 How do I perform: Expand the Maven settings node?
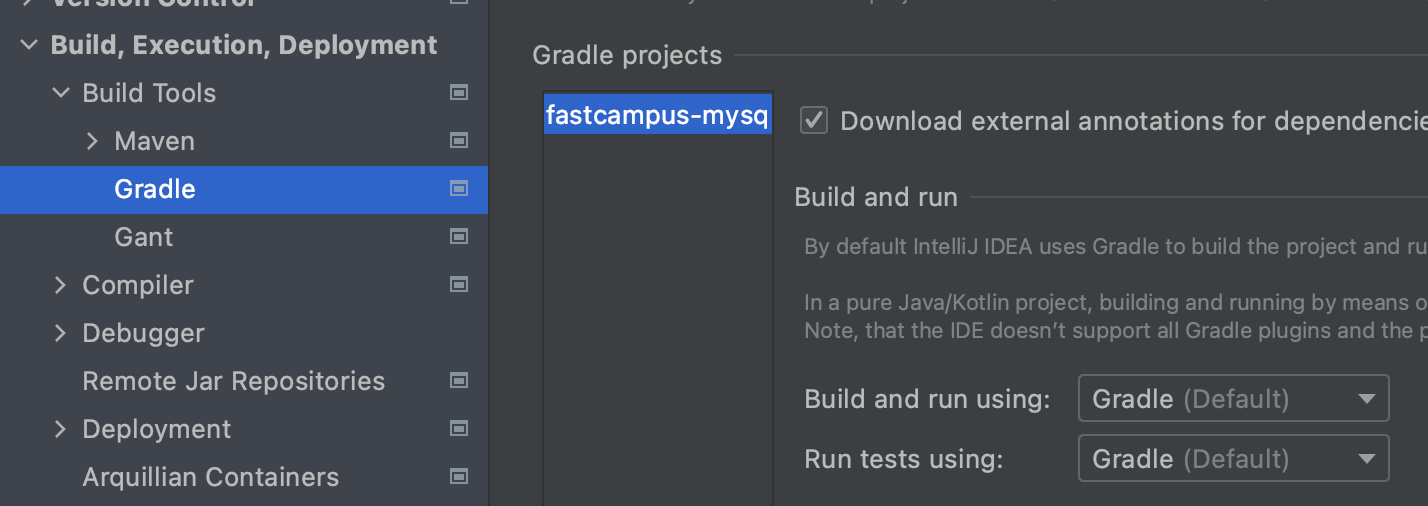[93, 141]
